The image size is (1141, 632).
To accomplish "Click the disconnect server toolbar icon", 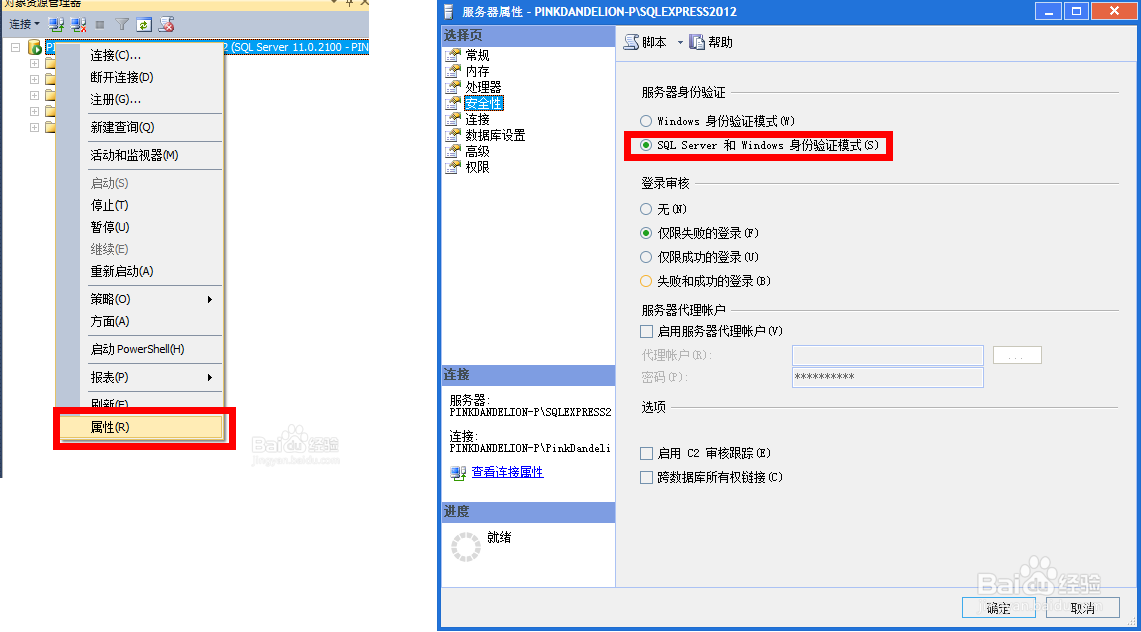I will pos(79,25).
